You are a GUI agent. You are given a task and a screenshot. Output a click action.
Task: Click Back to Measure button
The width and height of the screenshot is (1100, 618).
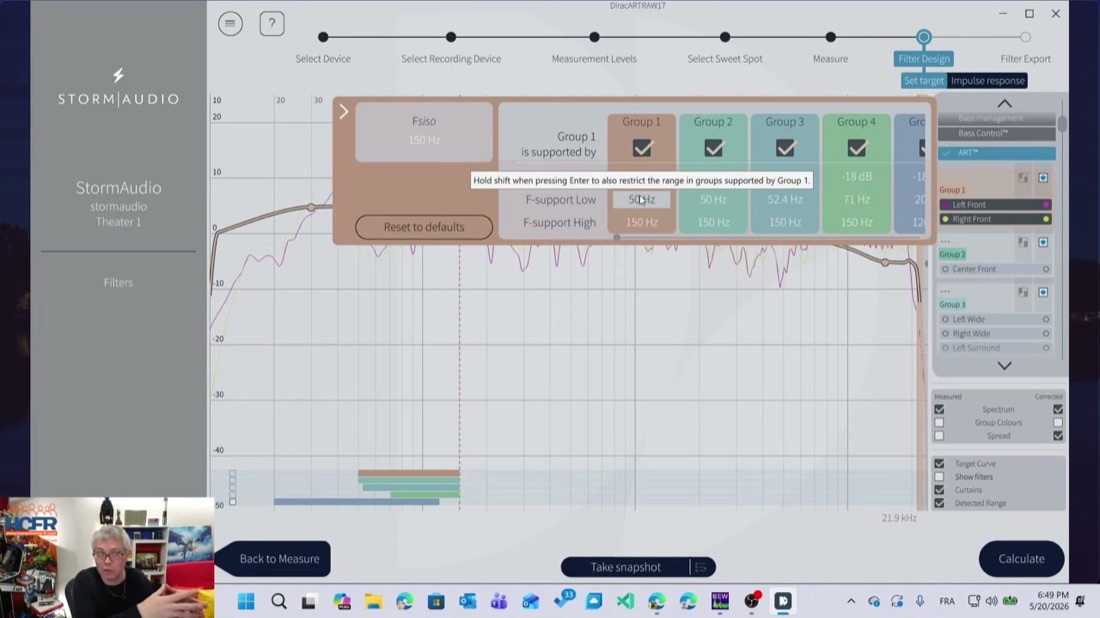click(x=275, y=558)
